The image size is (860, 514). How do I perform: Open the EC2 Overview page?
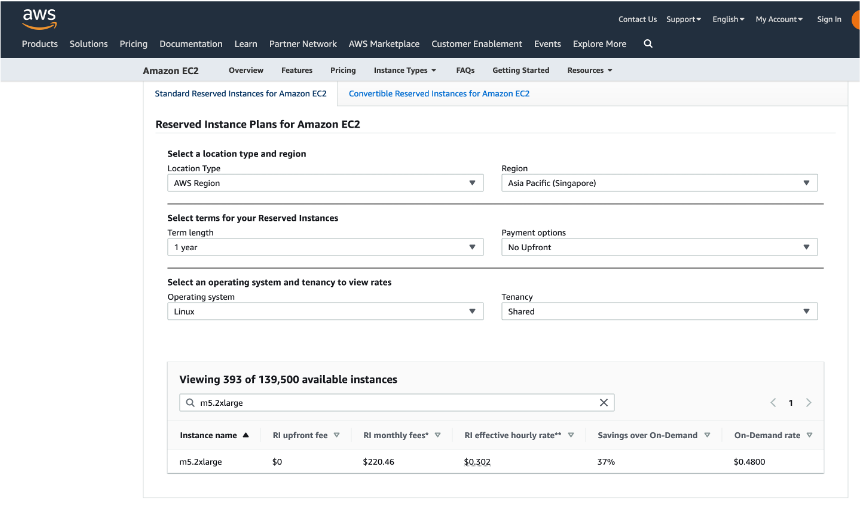246,70
